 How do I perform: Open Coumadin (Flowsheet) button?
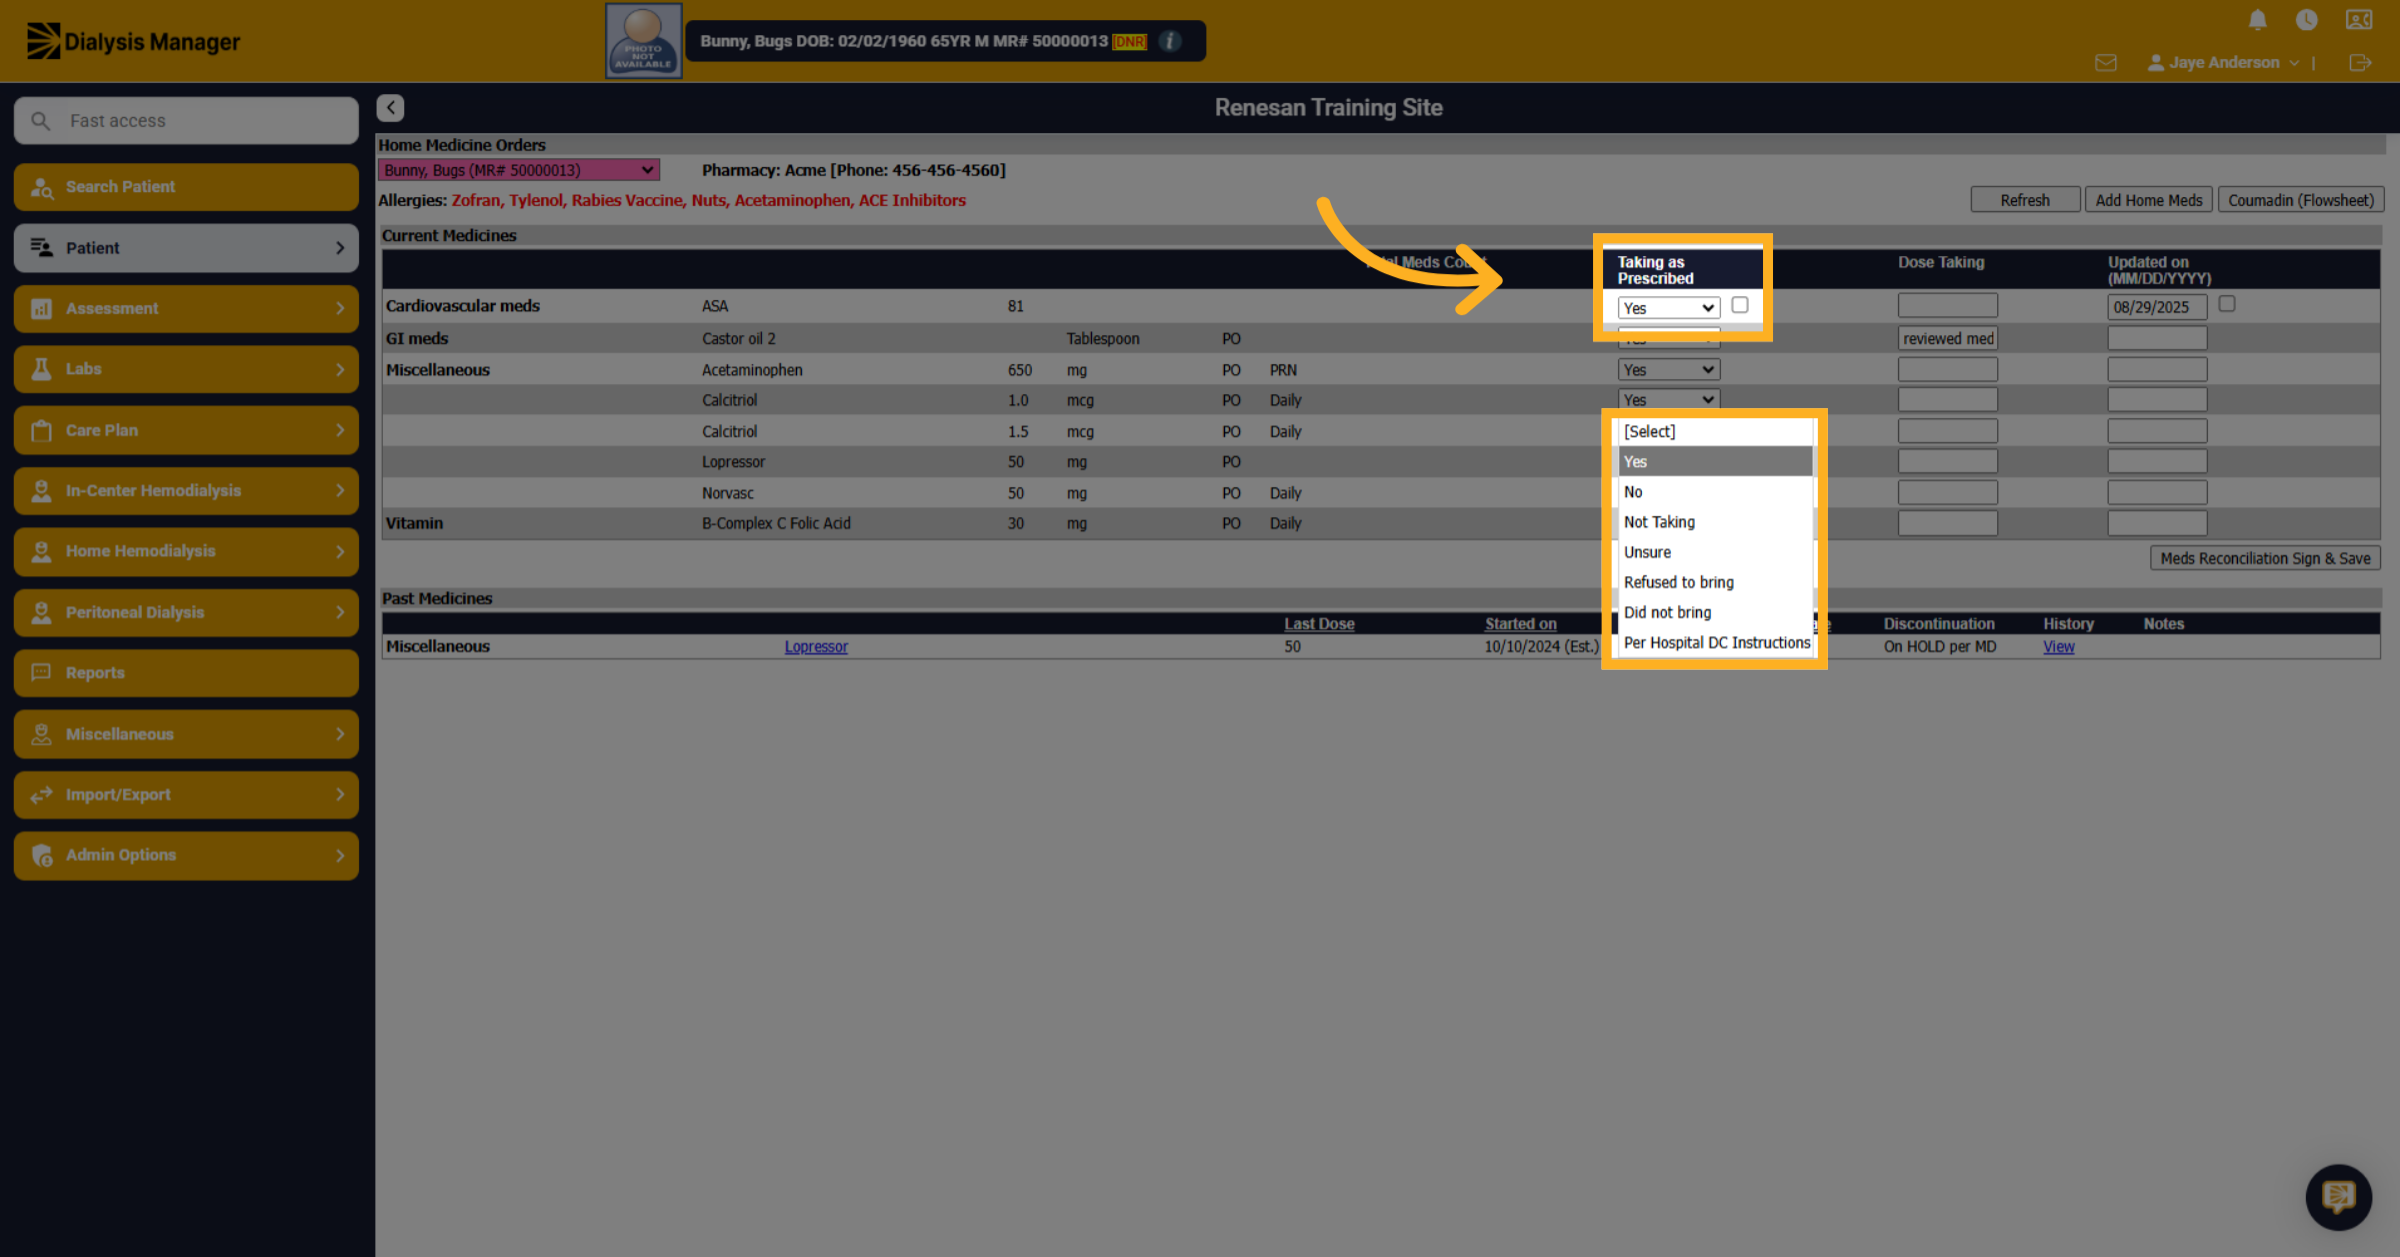2301,200
